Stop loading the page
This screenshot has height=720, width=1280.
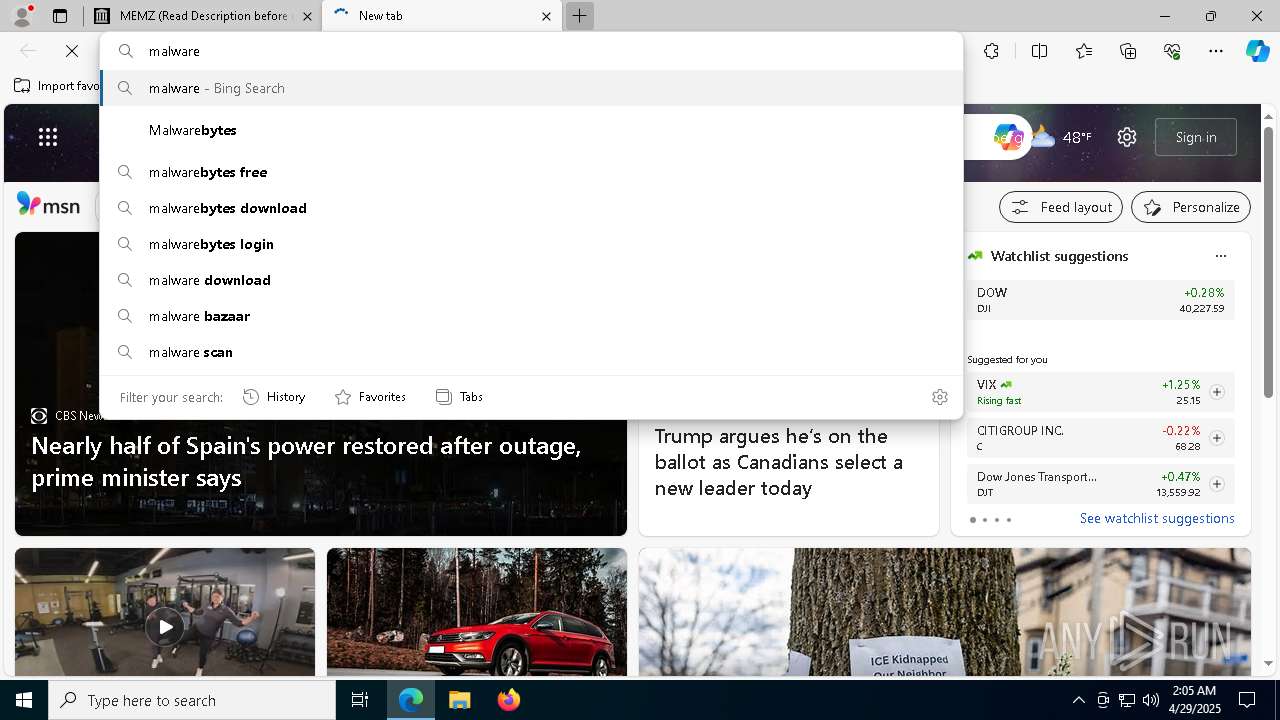coord(72,51)
